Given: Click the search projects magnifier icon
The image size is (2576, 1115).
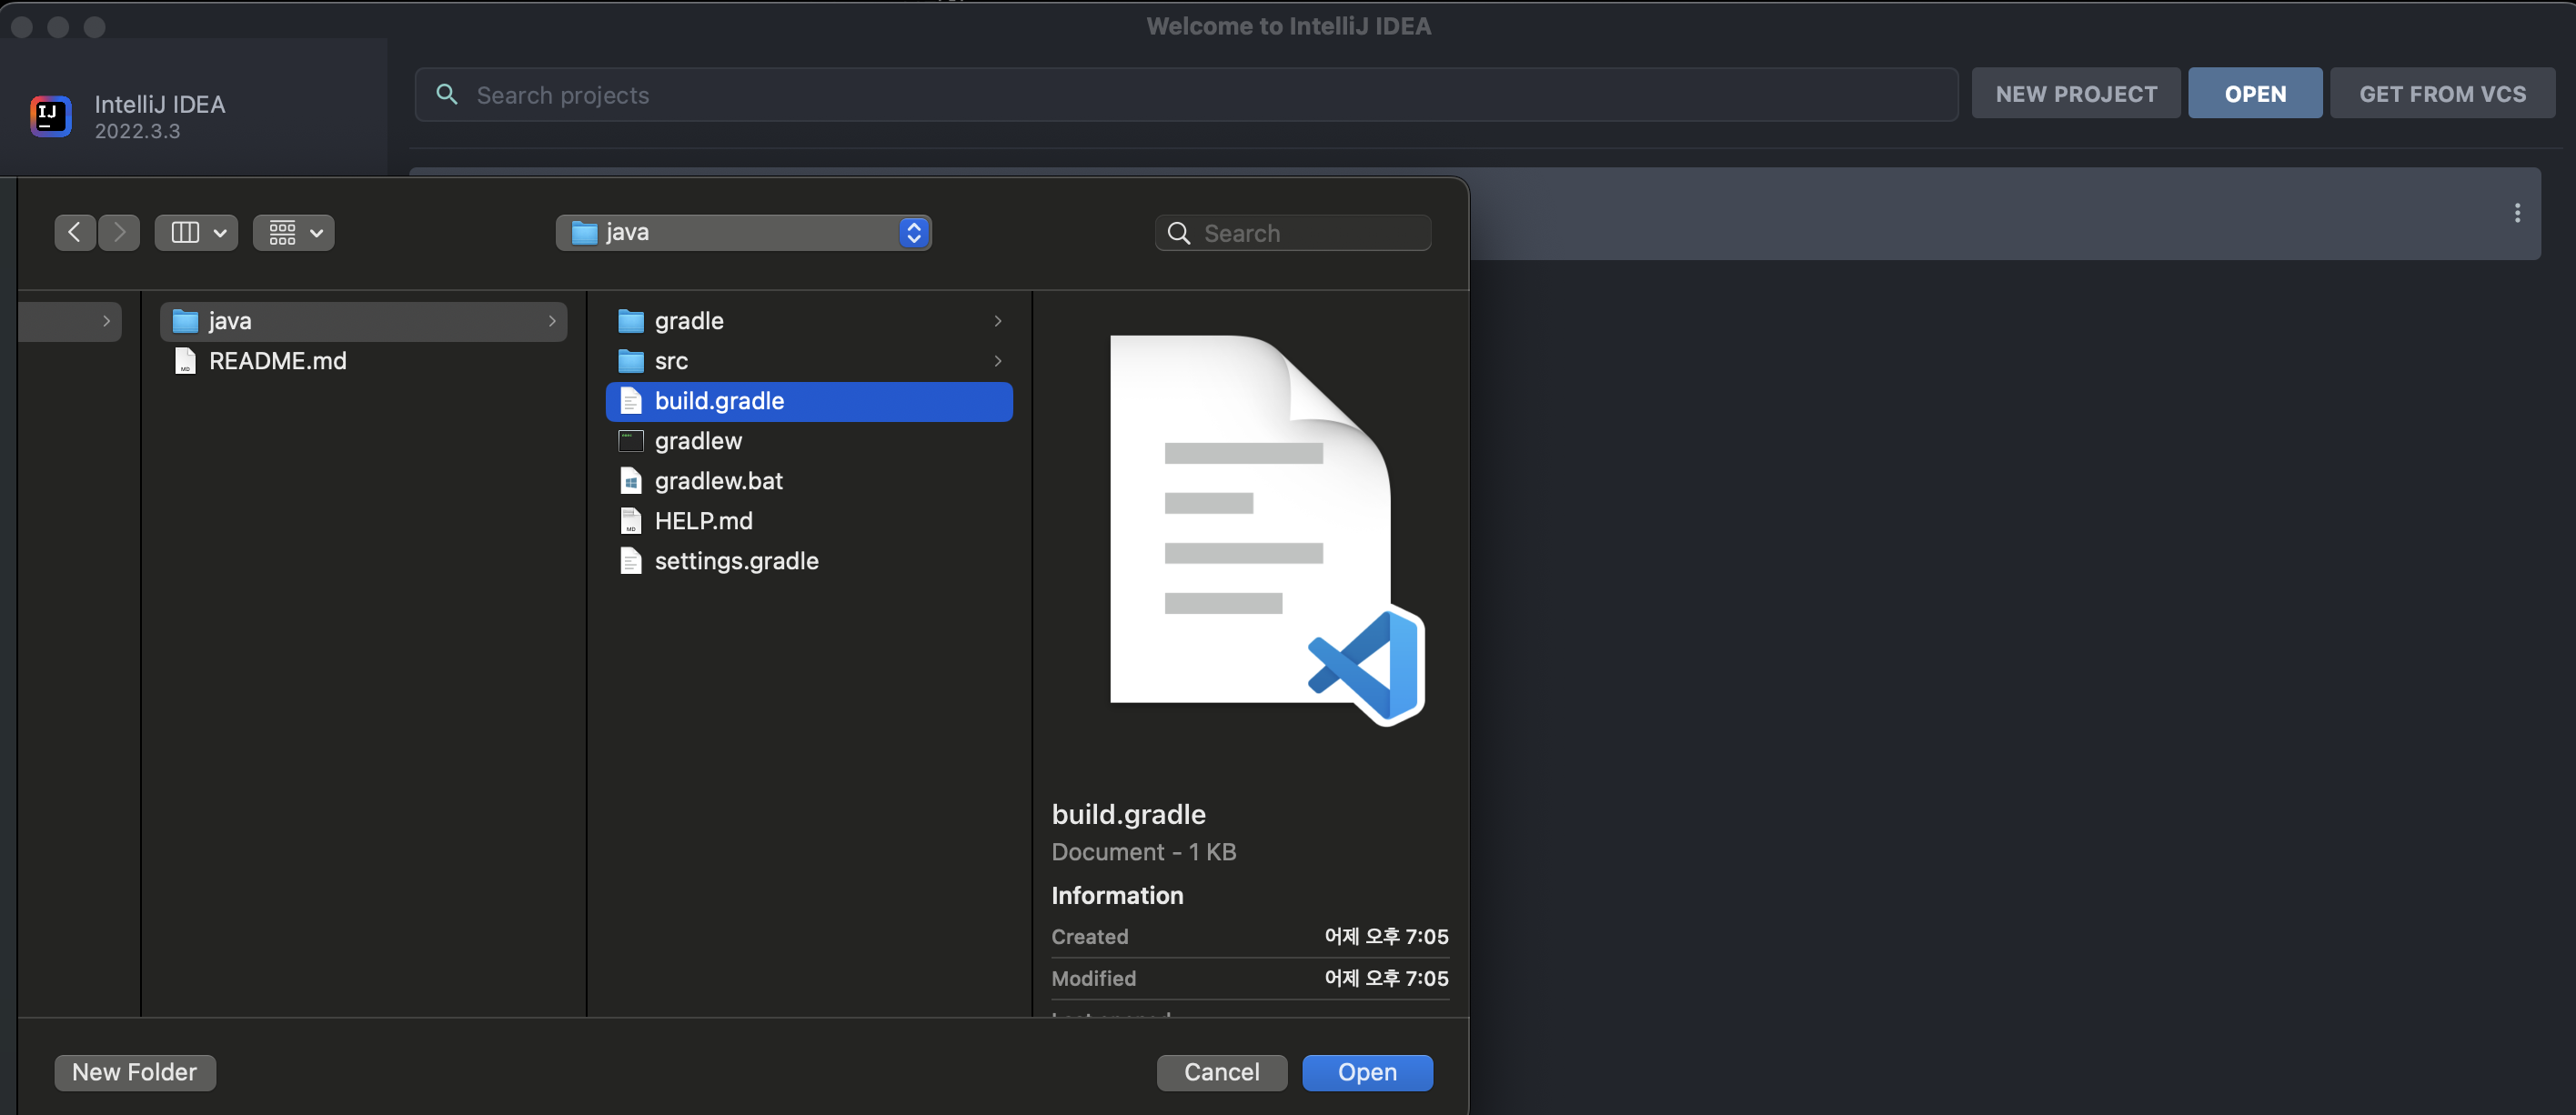Looking at the screenshot, I should [447, 94].
